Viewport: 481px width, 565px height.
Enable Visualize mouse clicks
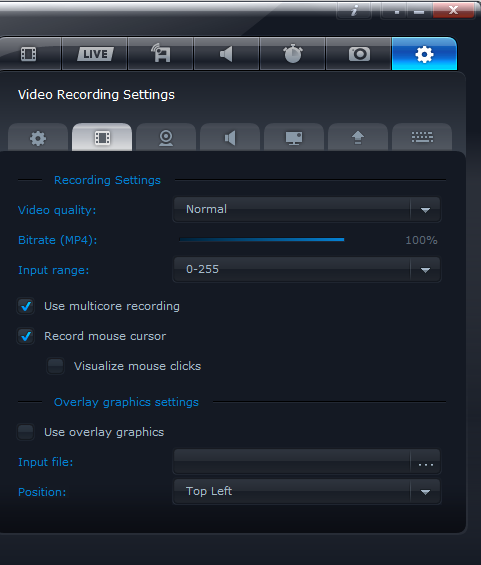click(55, 366)
